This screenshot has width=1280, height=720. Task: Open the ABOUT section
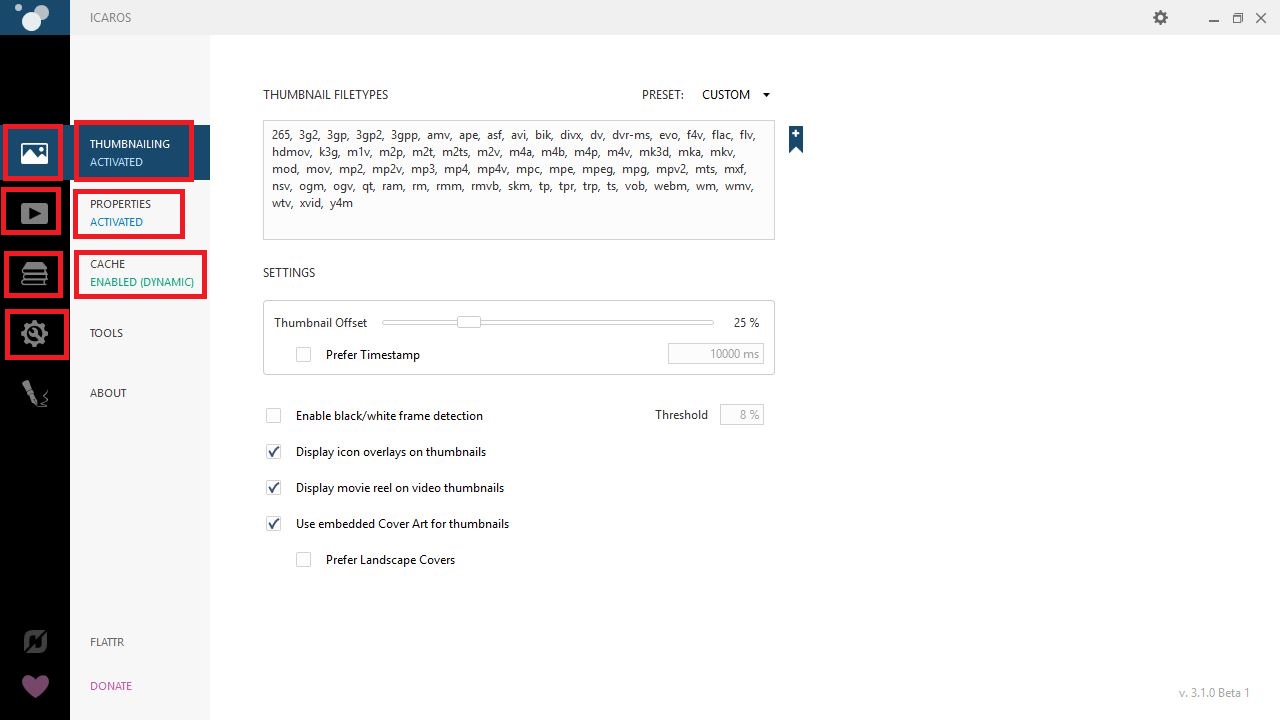point(108,393)
